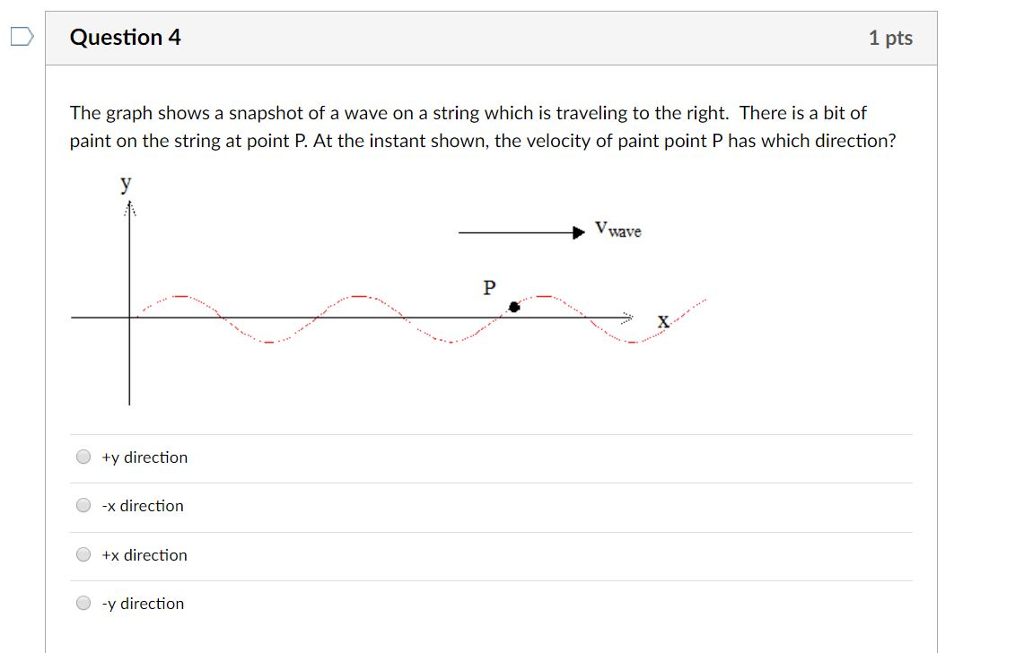The width and height of the screenshot is (1024, 653).
Task: Click the x-axis arrowhead on the graph
Action: pos(628,316)
